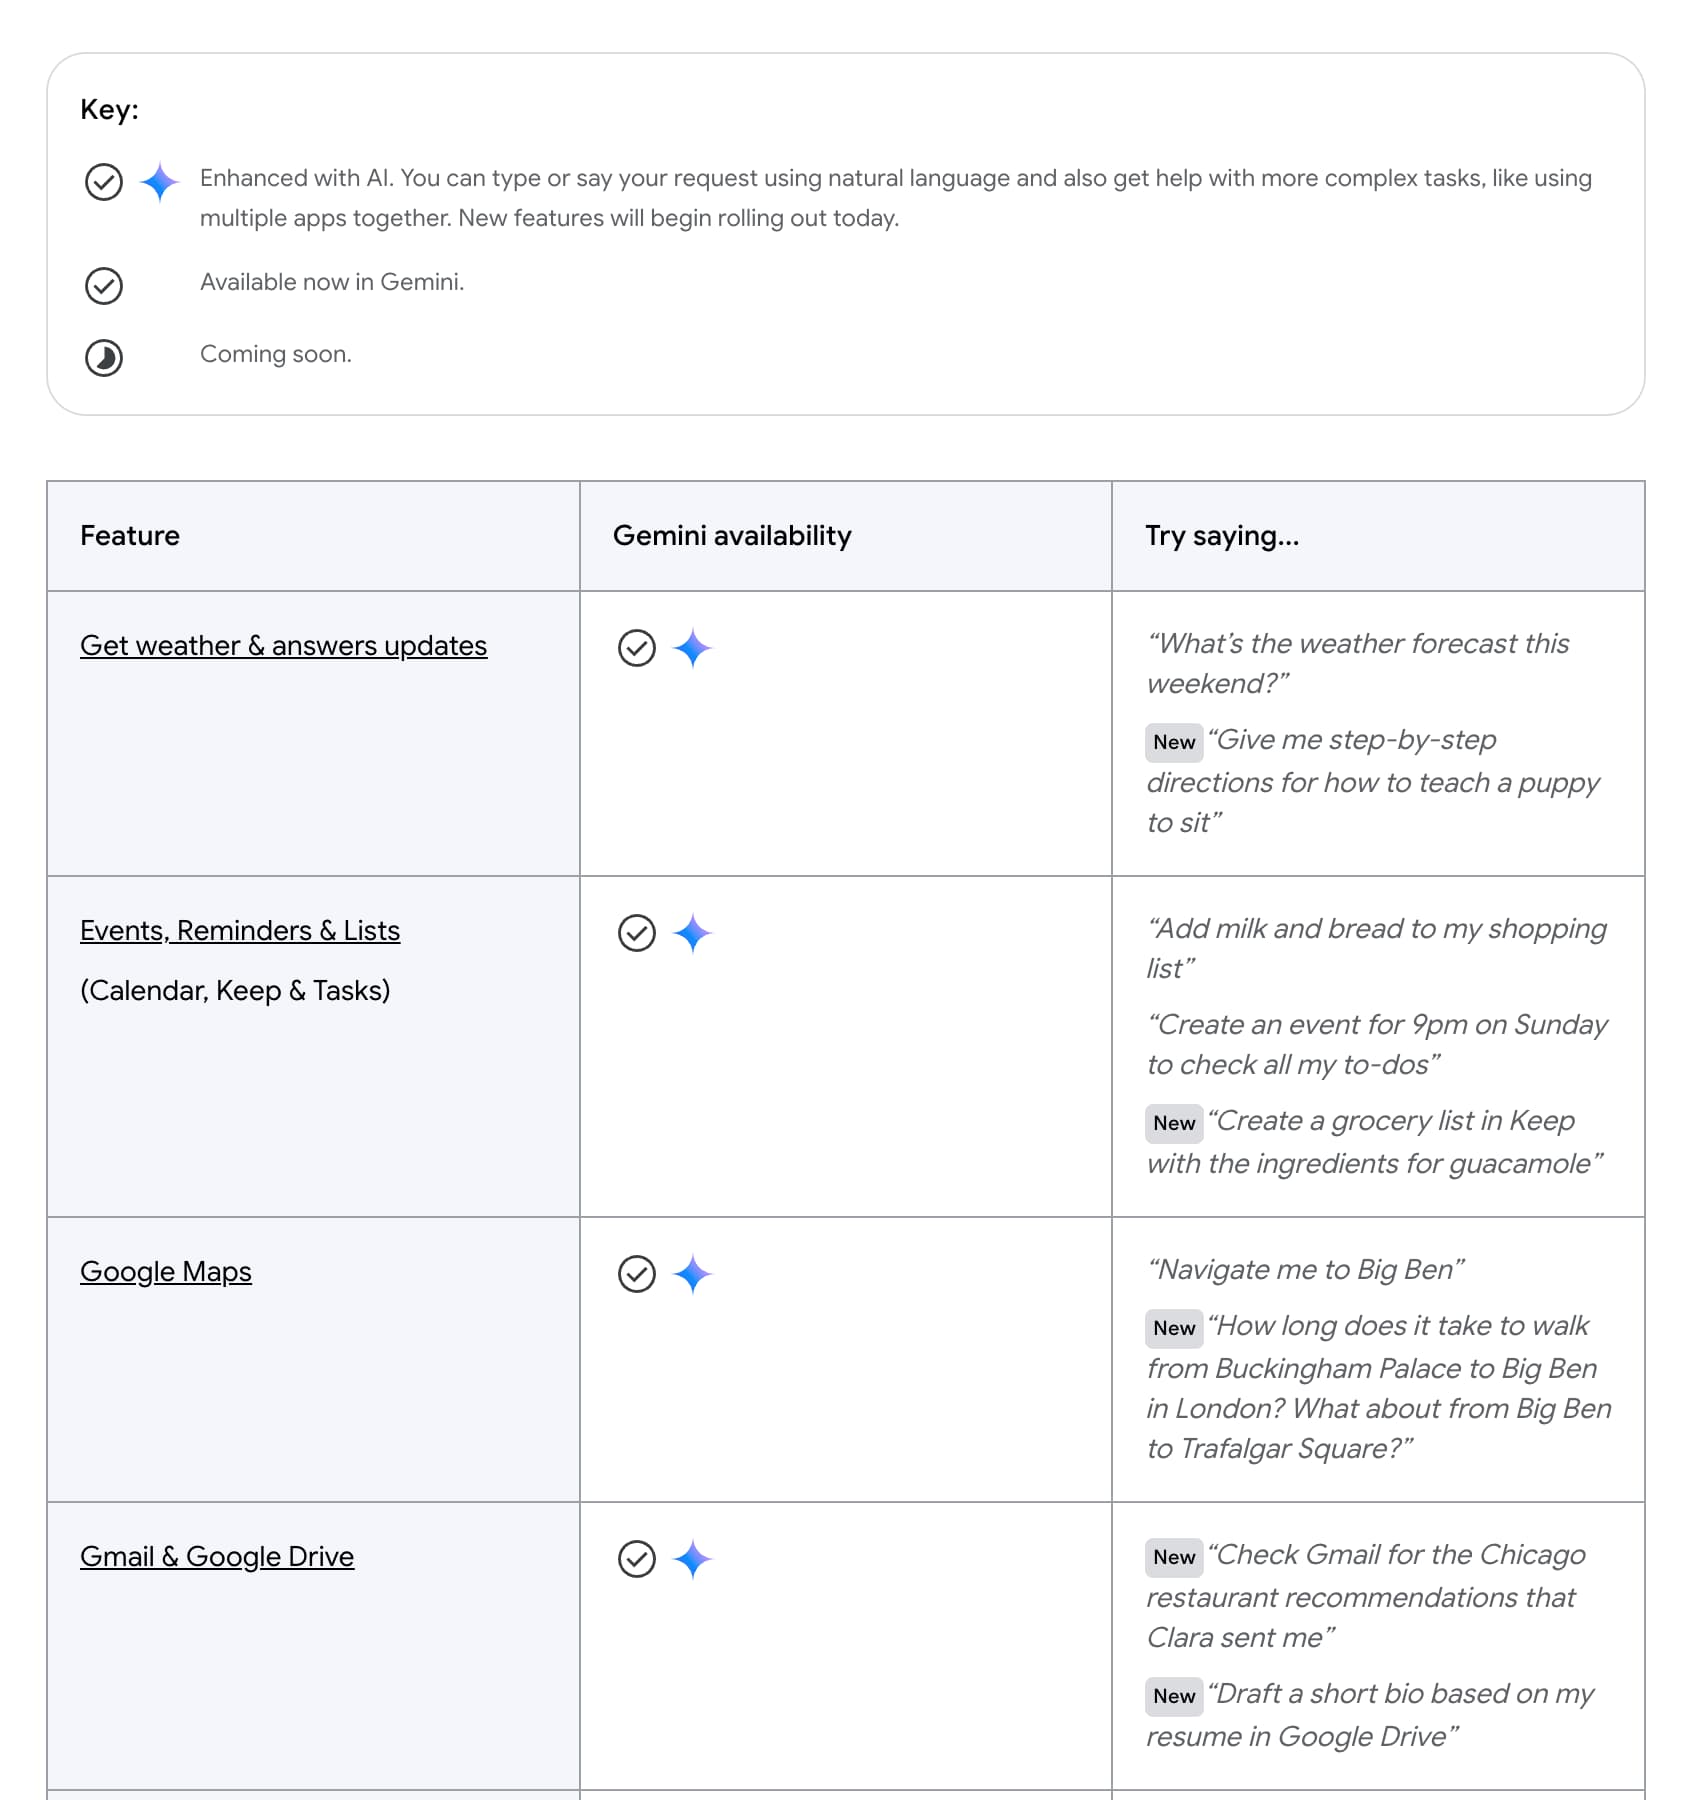Click the New badge beside grocery list example
The width and height of the screenshot is (1690, 1800).
(x=1174, y=1123)
